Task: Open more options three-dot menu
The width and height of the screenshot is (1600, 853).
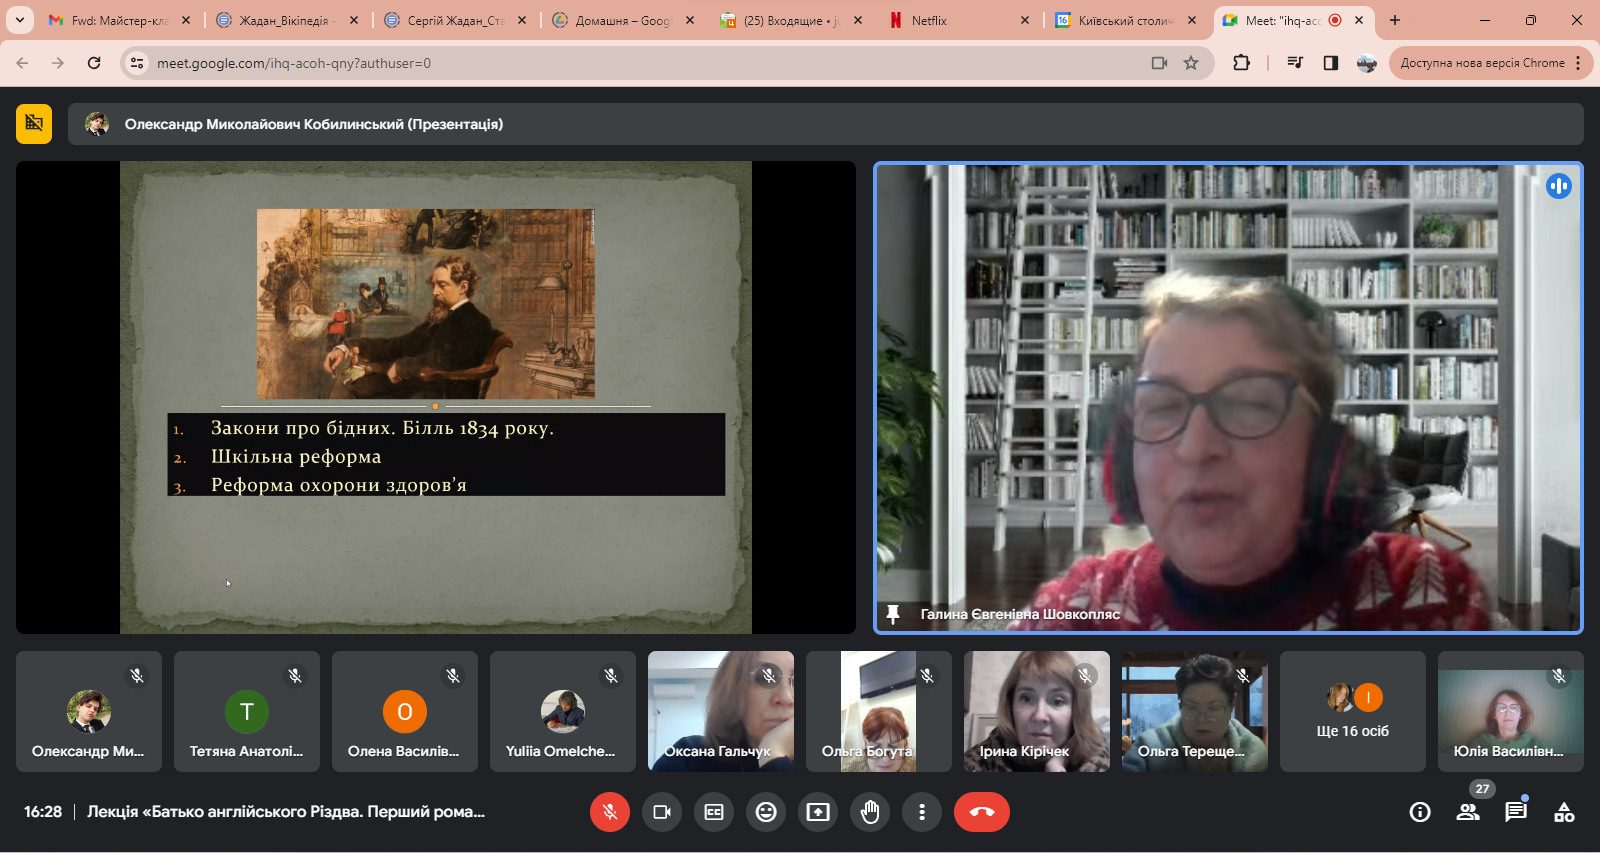Action: coord(922,812)
